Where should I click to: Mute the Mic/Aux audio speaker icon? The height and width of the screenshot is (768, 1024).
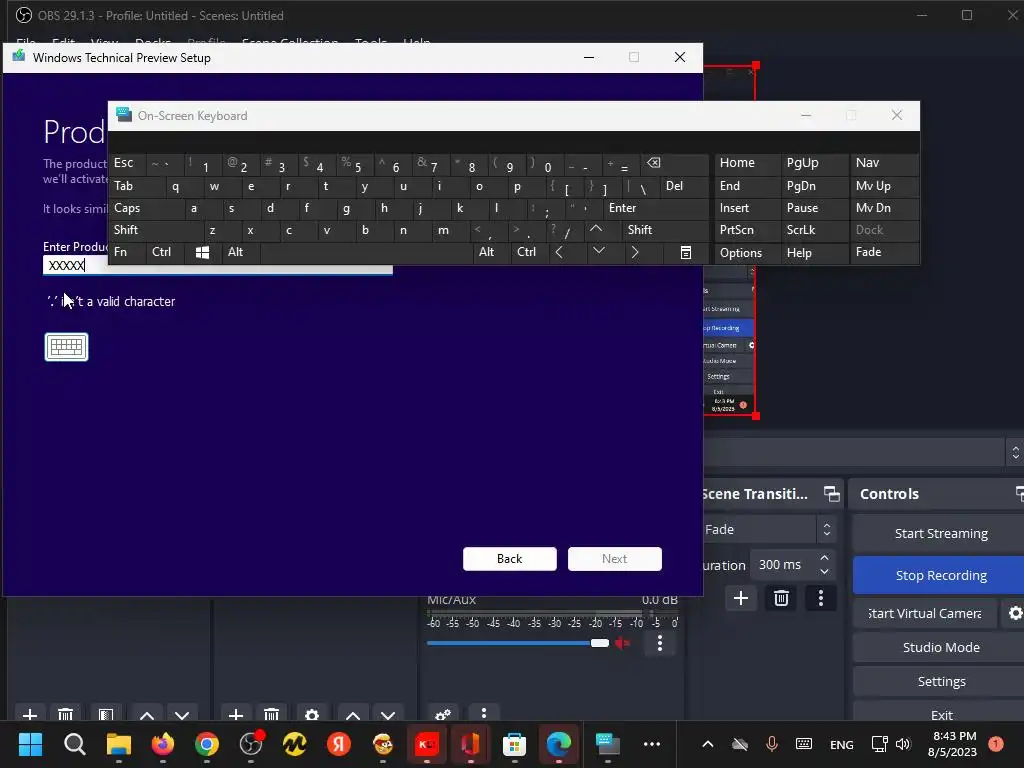pyautogui.click(x=622, y=643)
